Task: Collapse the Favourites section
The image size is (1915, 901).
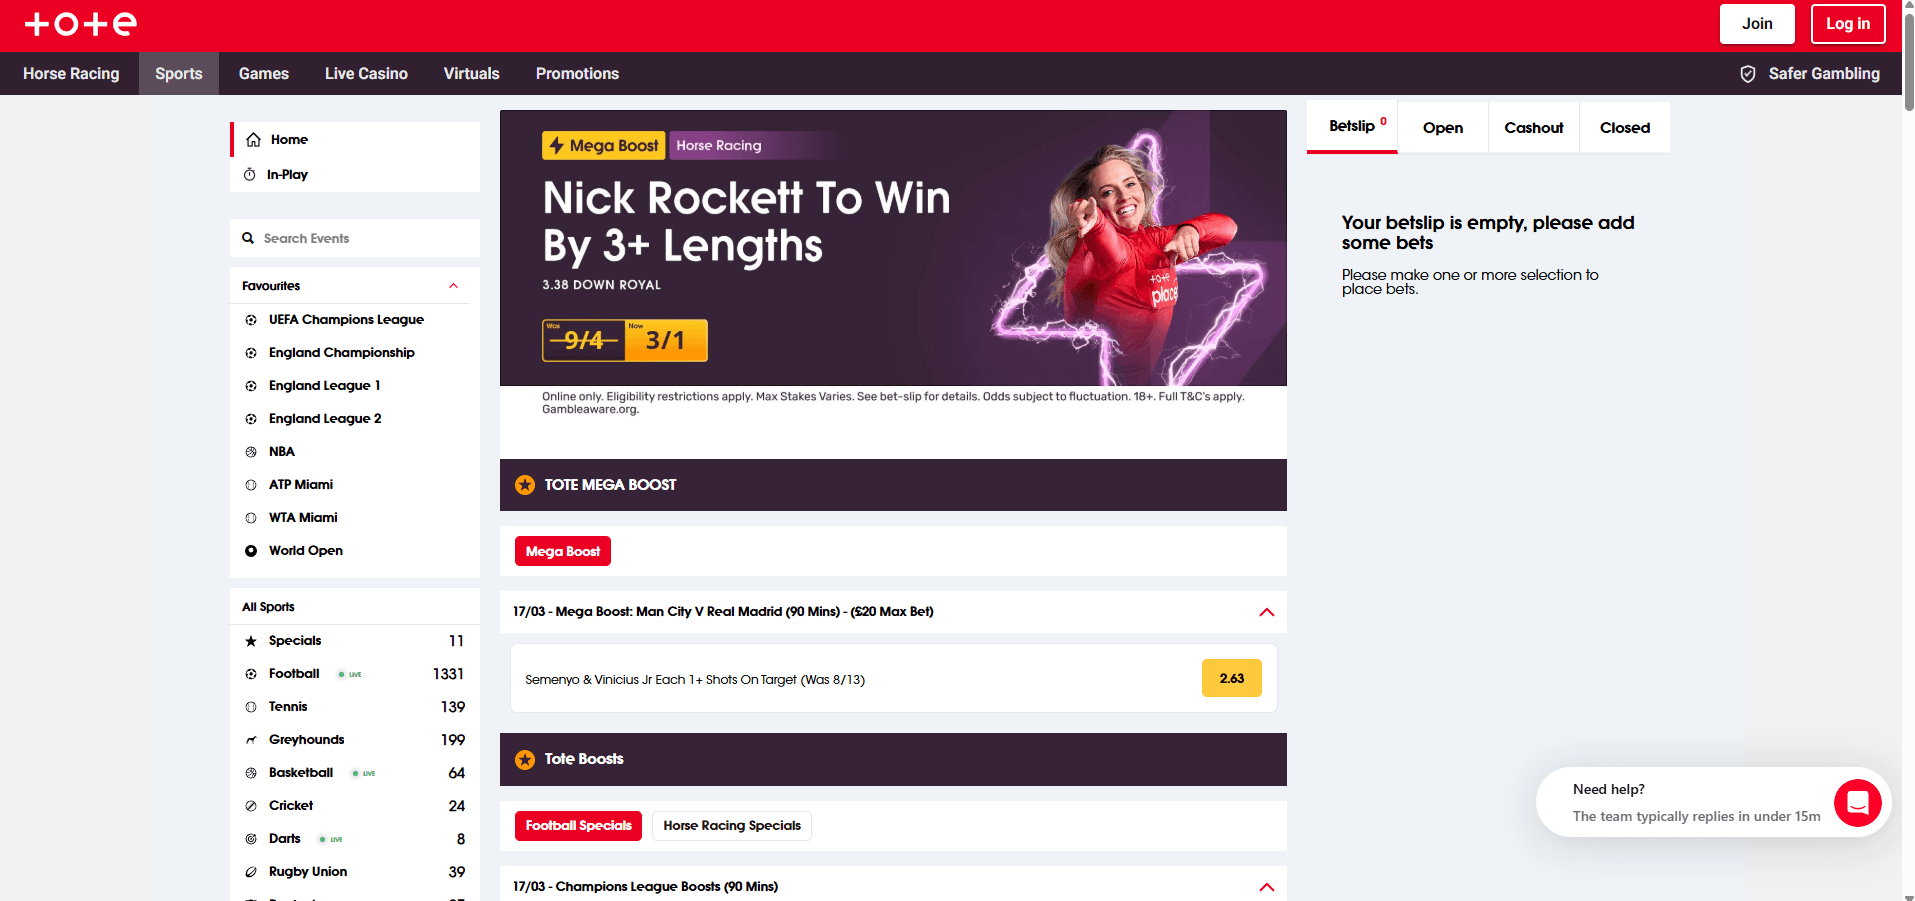Action: pyautogui.click(x=454, y=286)
